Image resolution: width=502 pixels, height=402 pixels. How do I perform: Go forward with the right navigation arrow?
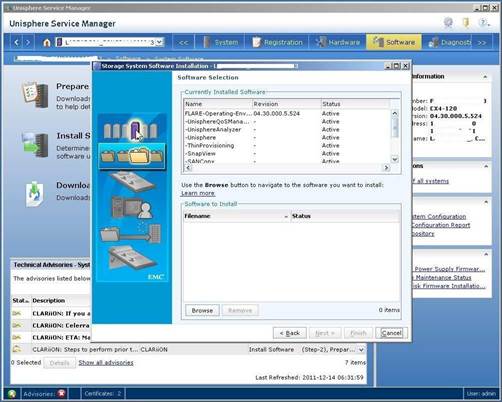pos(28,42)
